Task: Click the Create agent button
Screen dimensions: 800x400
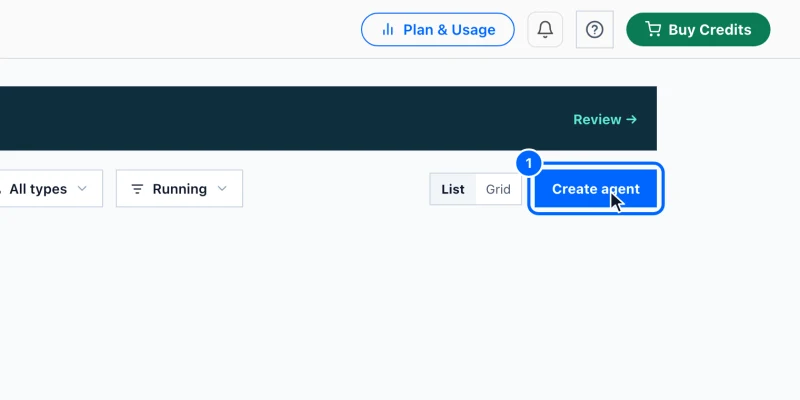Action: pyautogui.click(x=595, y=189)
